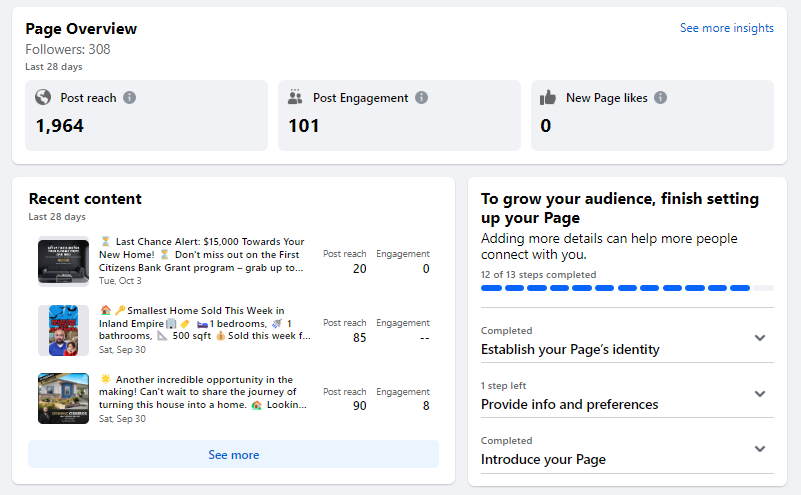Open the Another incredible opportunity post text
This screenshot has width=801, height=495.
pos(203,392)
